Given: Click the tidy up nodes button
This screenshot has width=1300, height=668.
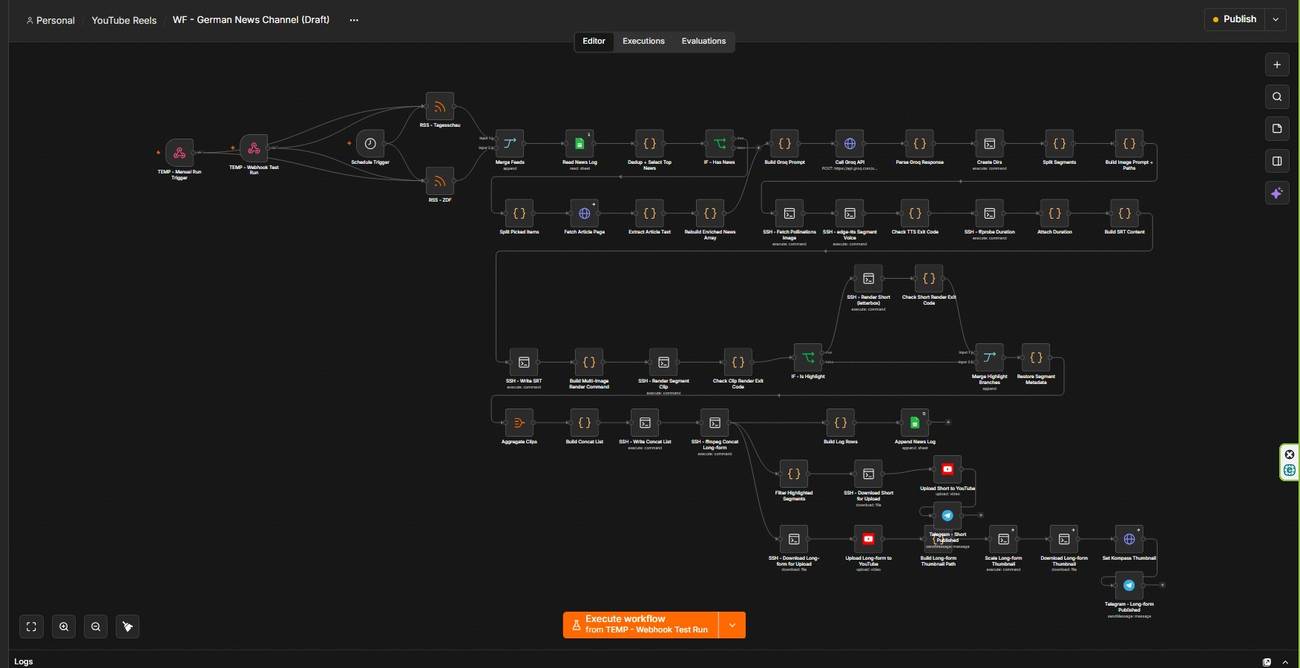Looking at the screenshot, I should pyautogui.click(x=128, y=627).
